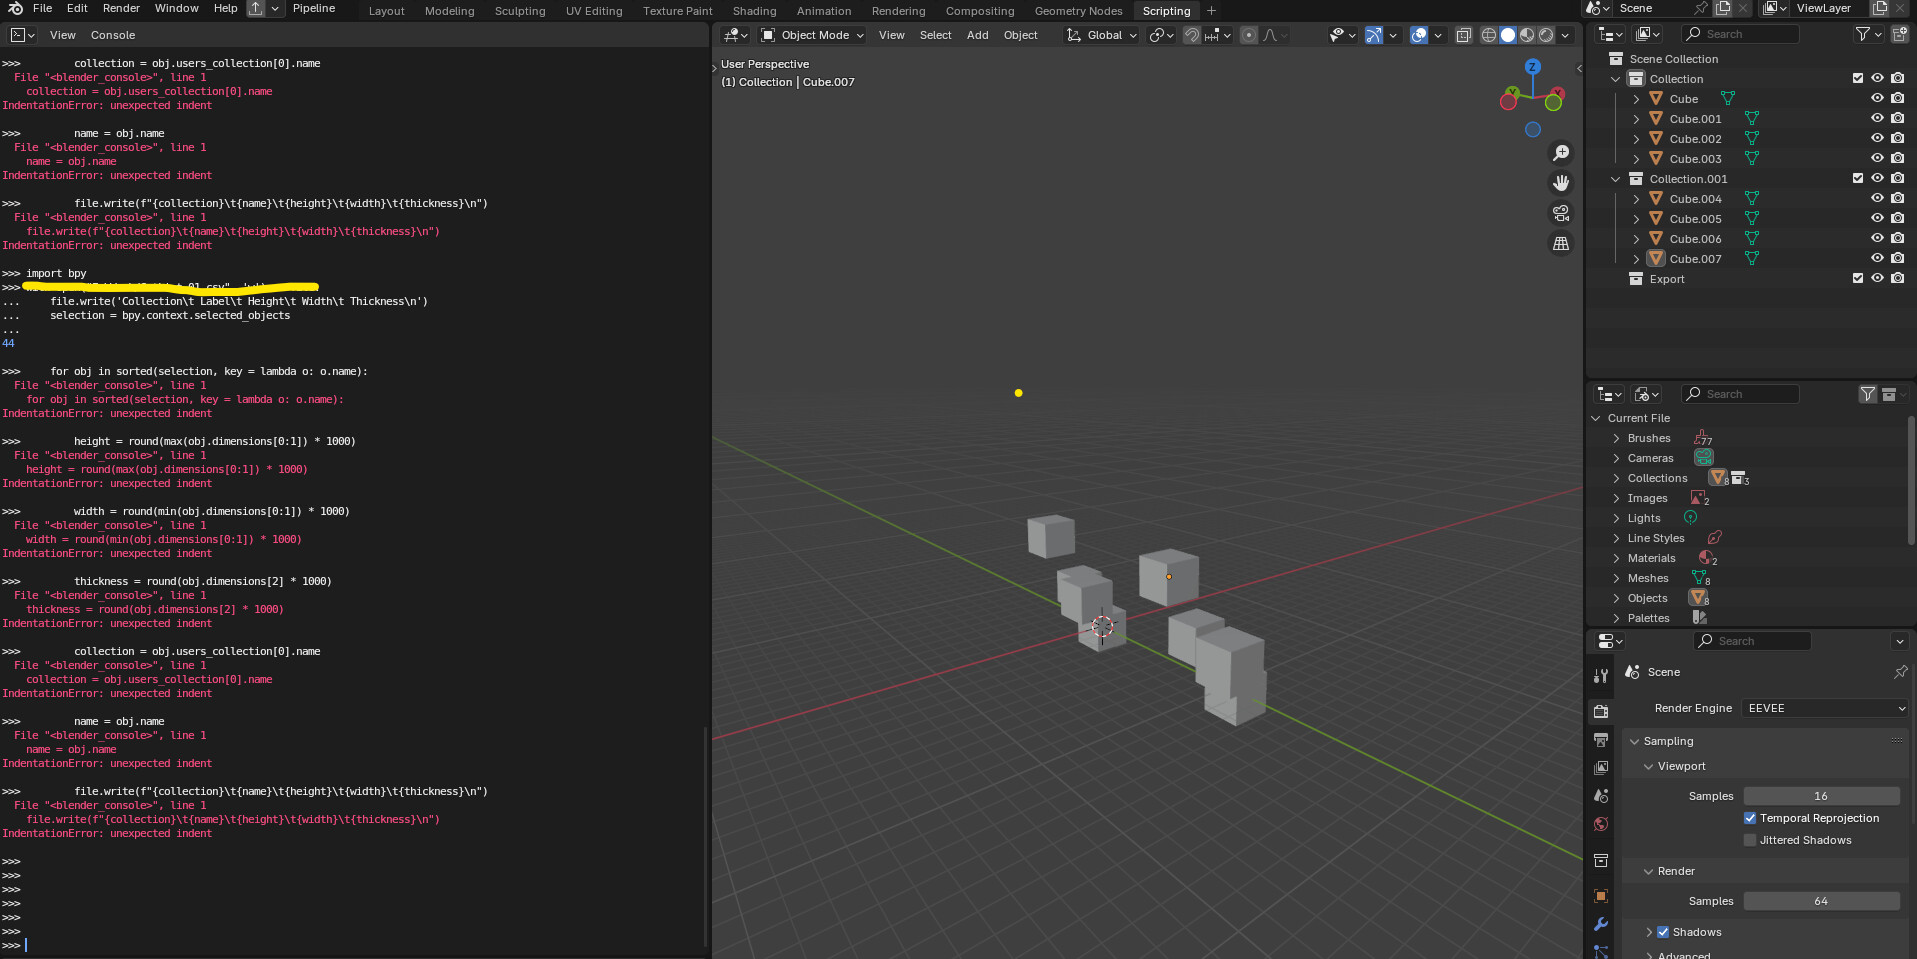Open the Output properties tab

1601,740
